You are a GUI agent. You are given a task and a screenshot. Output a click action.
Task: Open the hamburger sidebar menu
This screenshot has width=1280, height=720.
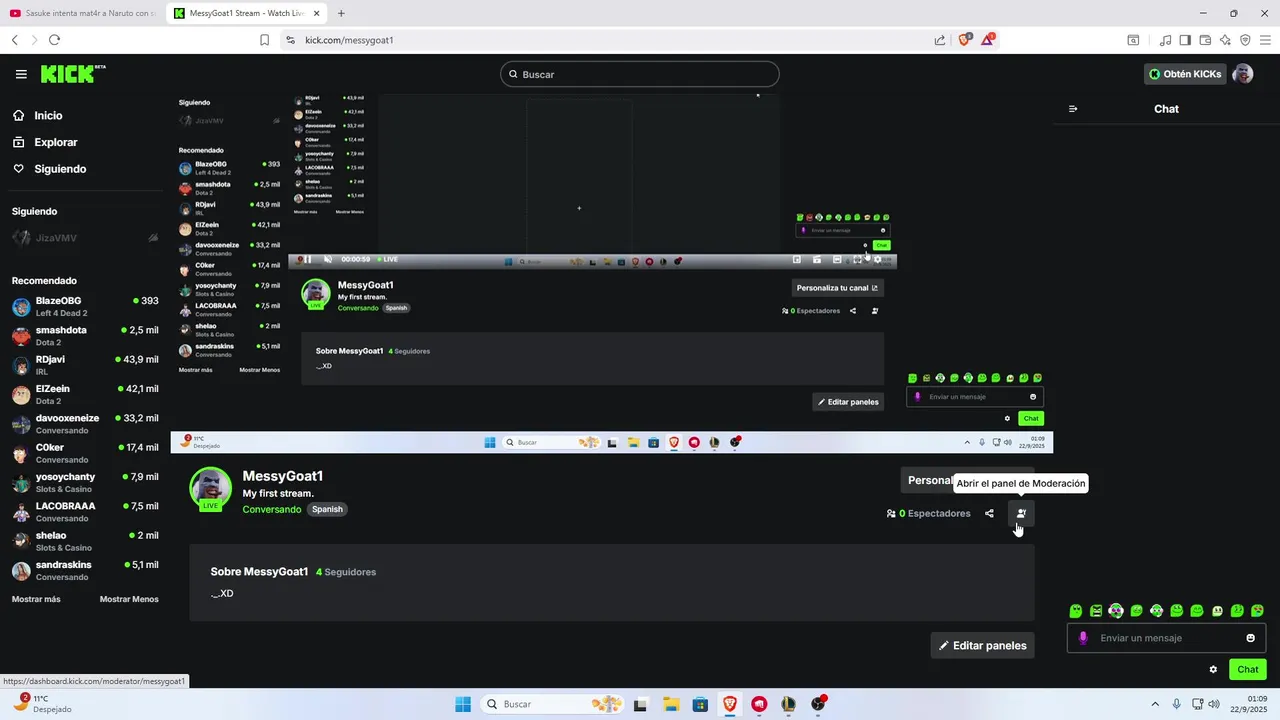21,74
